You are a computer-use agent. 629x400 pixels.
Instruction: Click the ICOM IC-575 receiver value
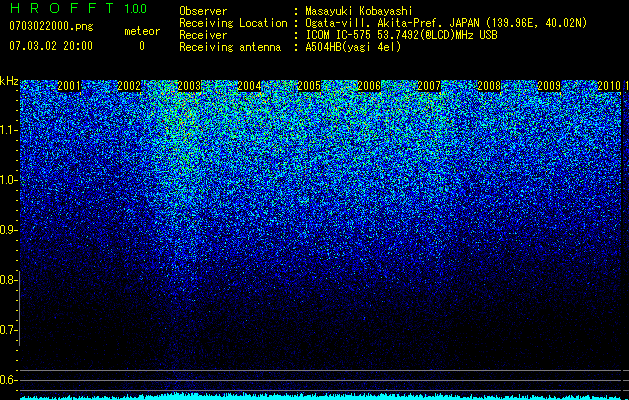pyautogui.click(x=401, y=36)
